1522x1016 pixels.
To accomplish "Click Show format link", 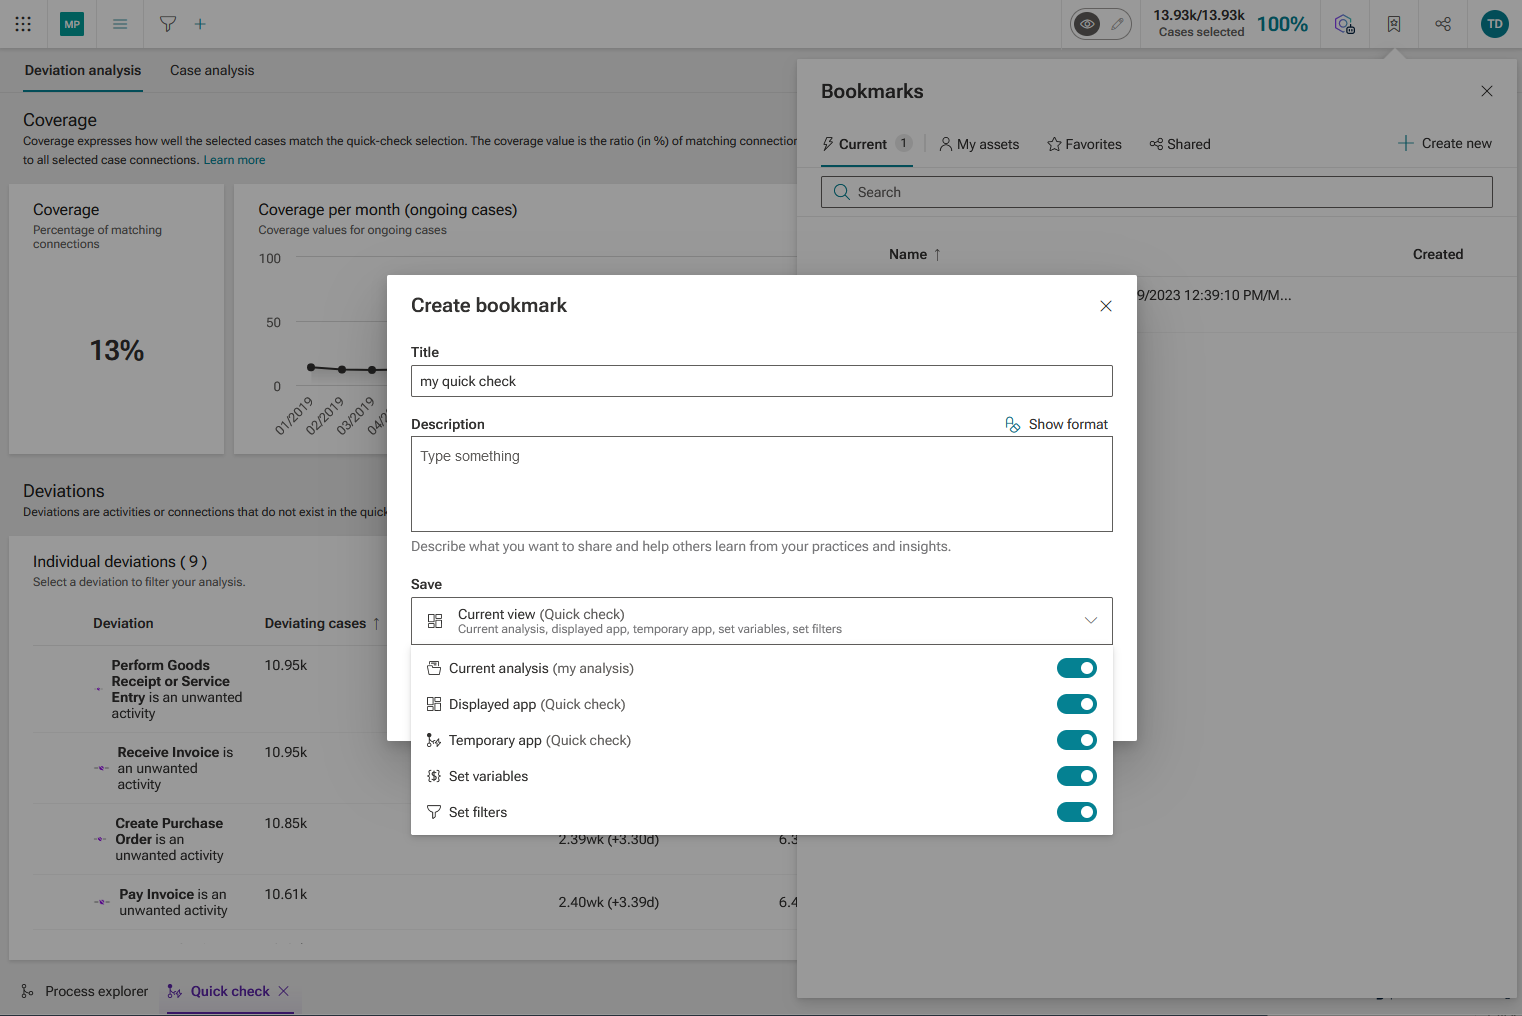I will (1057, 424).
